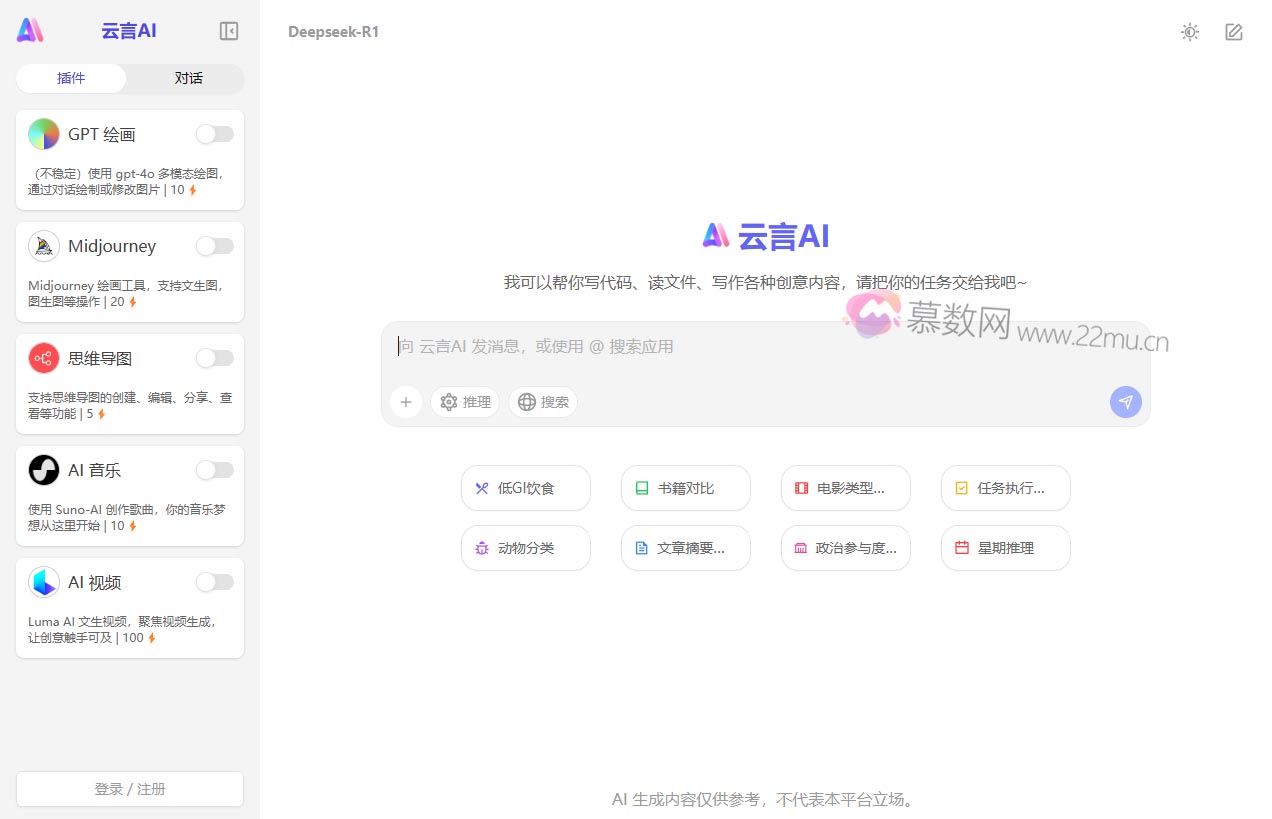
Task: Enable the GPT 绘画 plugin switch
Action: pyautogui.click(x=214, y=133)
